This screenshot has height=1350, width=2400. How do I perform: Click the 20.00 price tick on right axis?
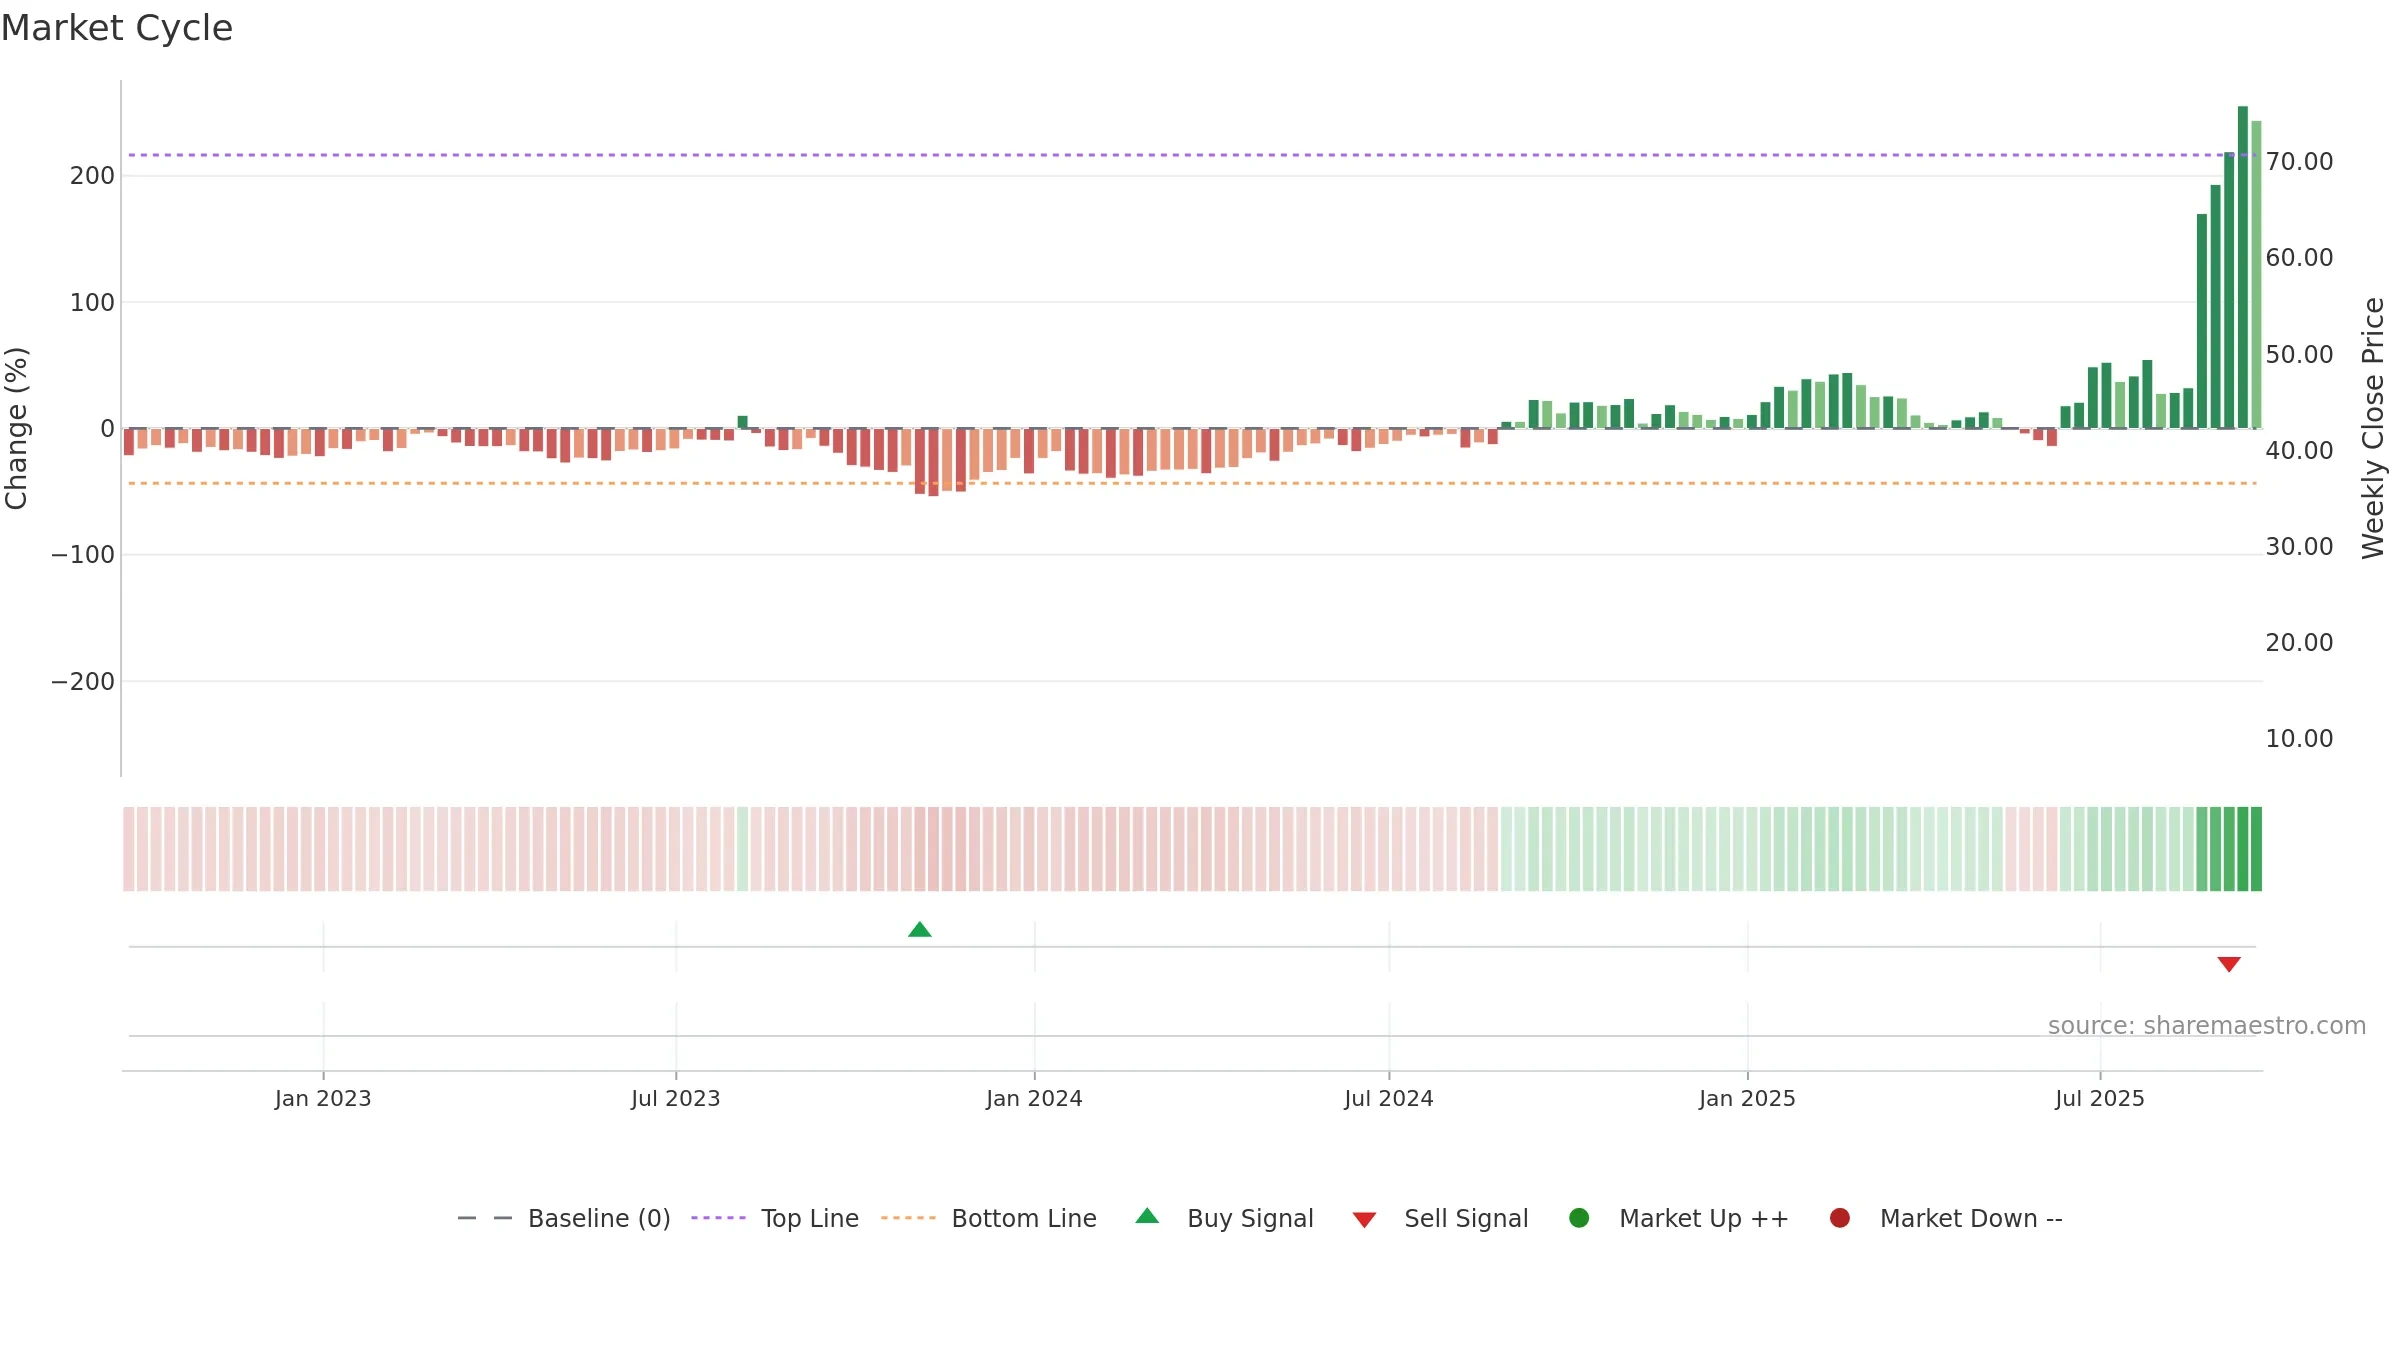tap(2299, 643)
